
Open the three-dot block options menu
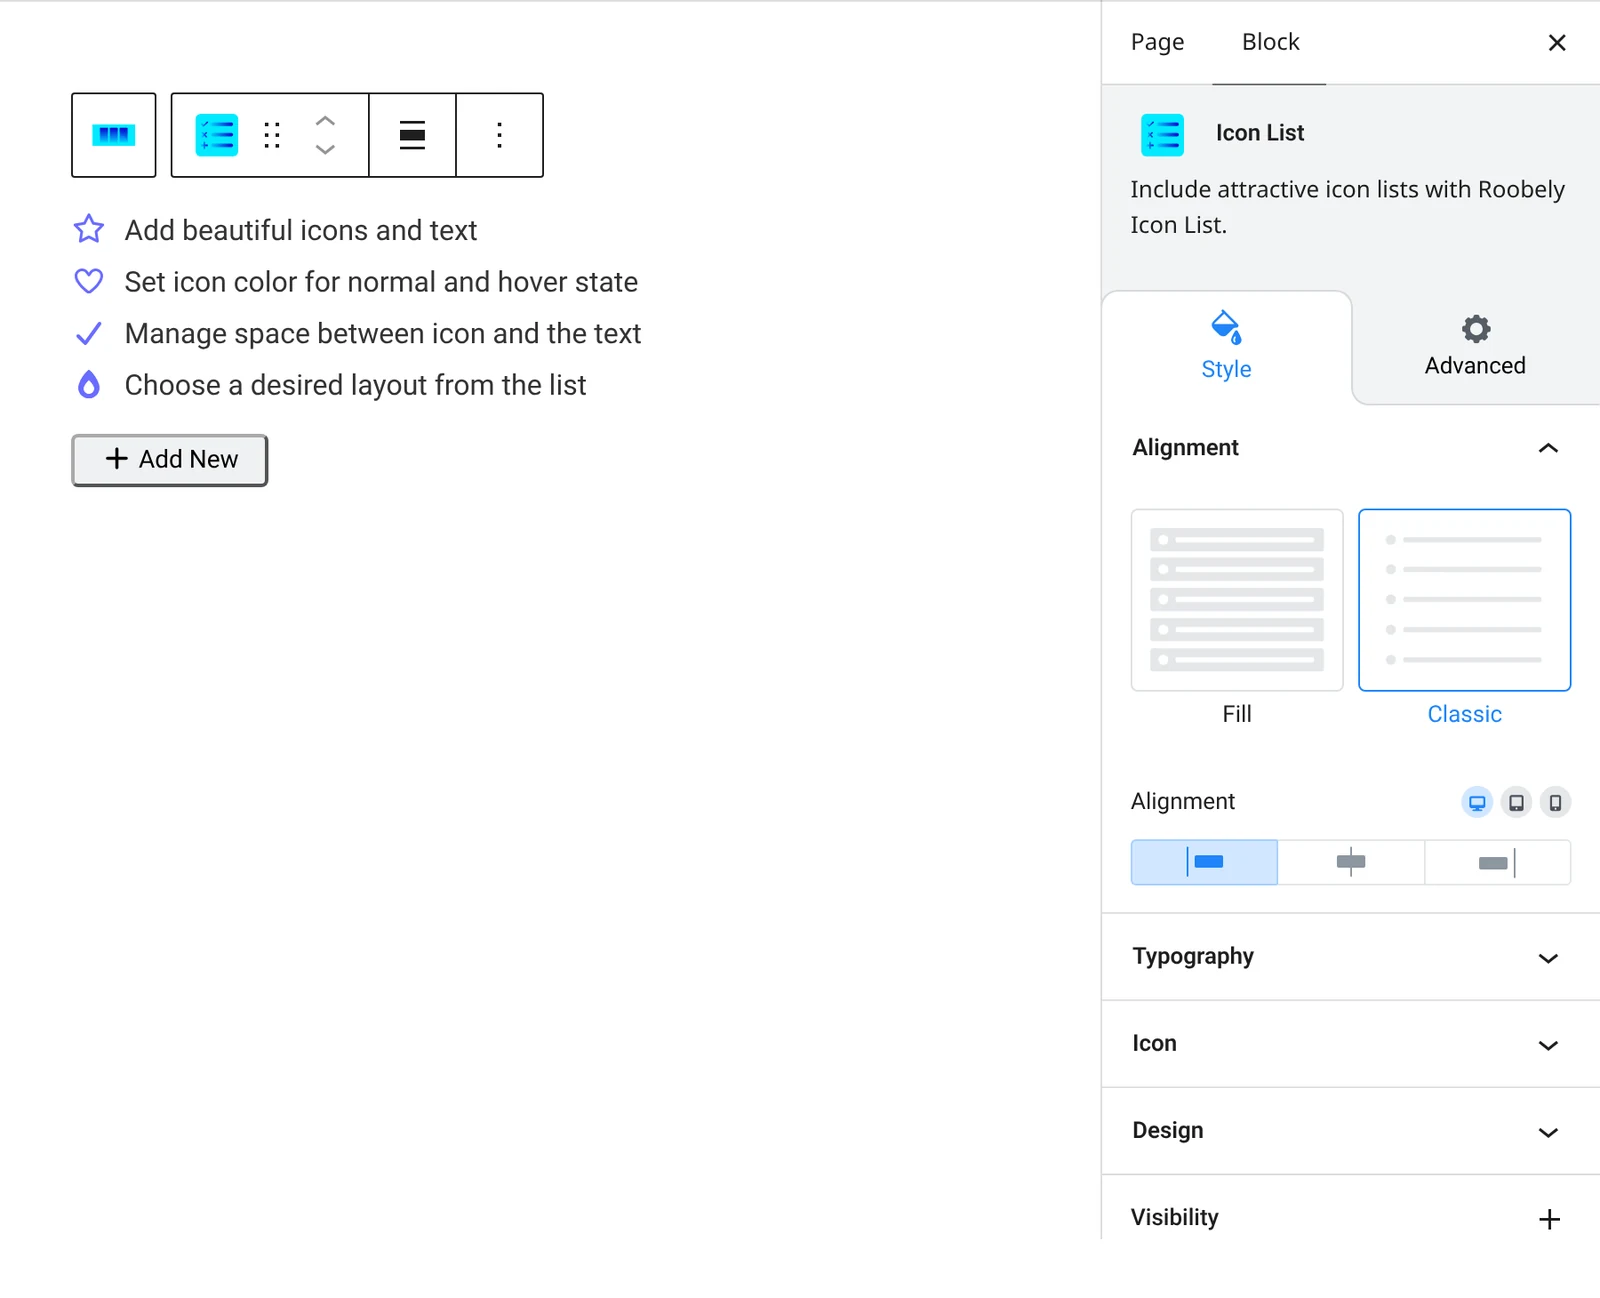(499, 135)
